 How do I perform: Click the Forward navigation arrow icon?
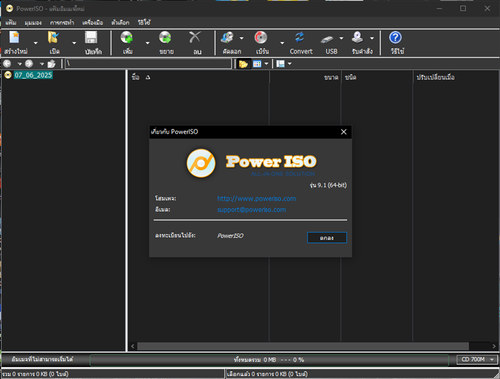click(x=29, y=63)
